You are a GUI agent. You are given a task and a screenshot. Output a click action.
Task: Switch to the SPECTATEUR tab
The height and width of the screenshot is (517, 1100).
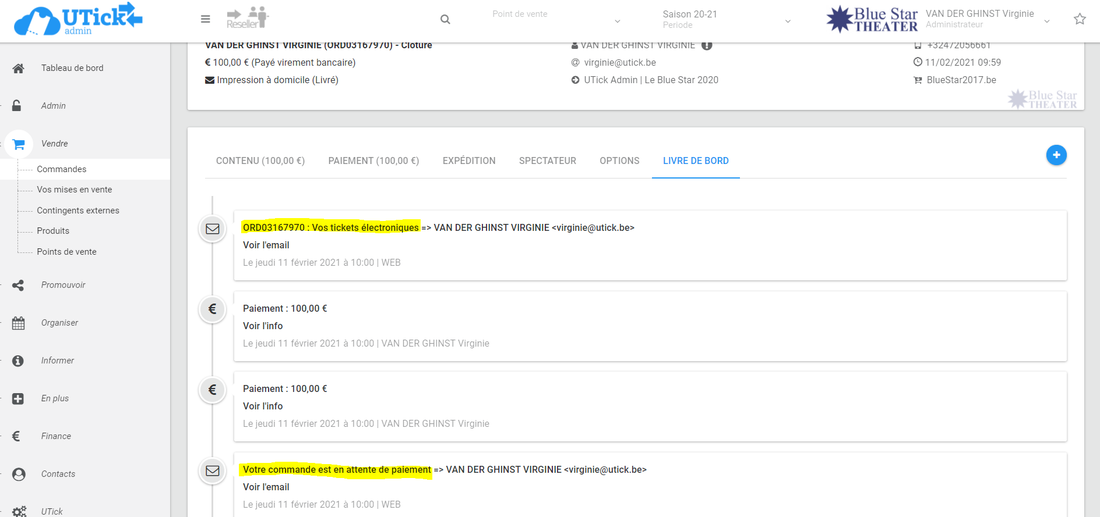click(547, 161)
